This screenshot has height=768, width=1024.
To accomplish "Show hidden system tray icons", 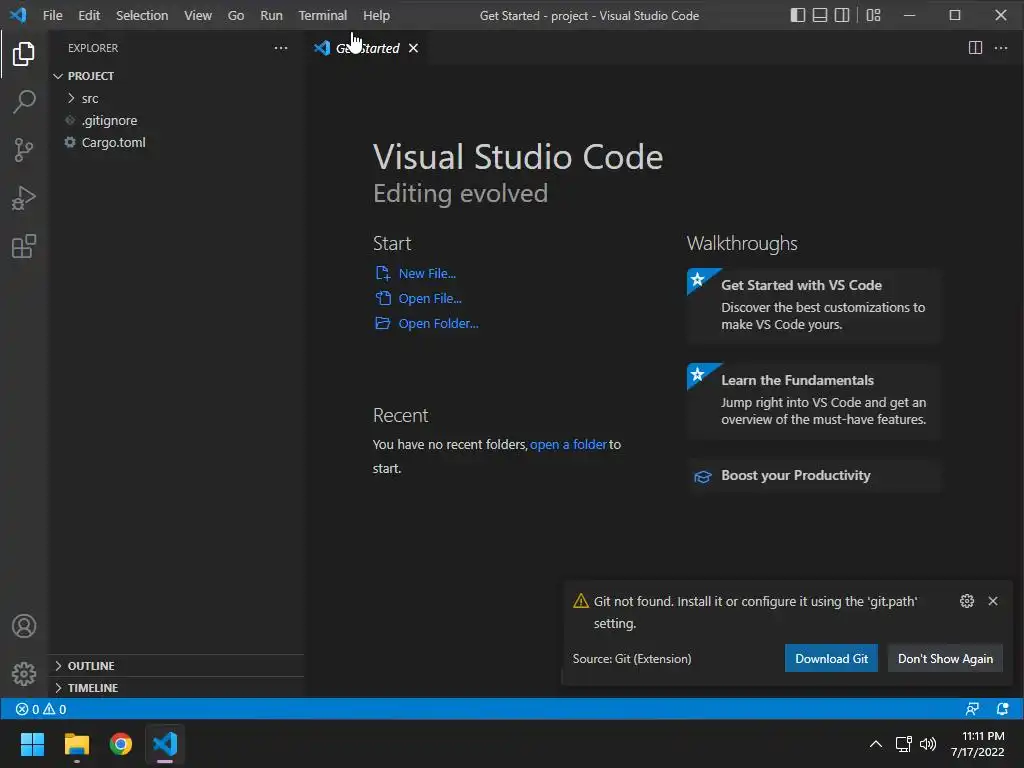I will (876, 744).
